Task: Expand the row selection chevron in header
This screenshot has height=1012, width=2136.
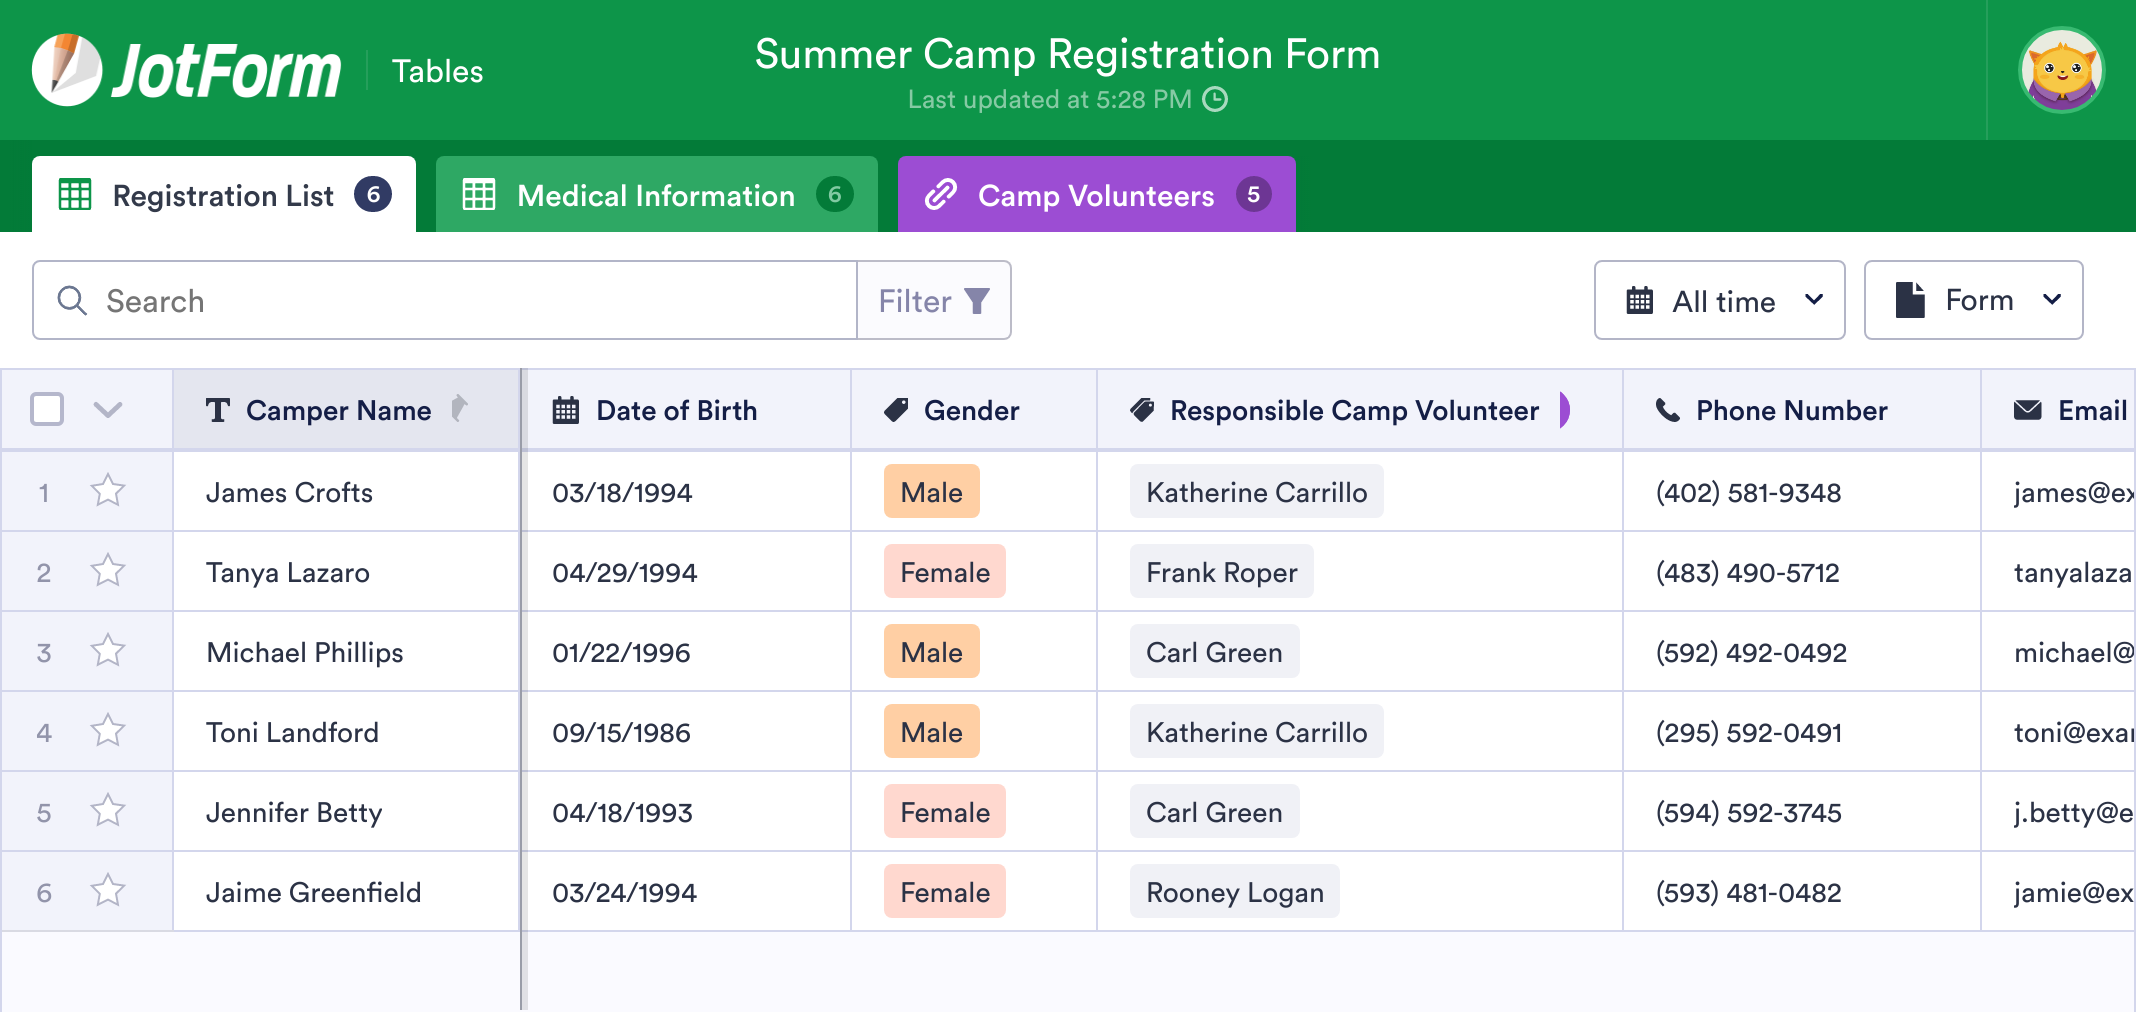Action: coord(108,409)
